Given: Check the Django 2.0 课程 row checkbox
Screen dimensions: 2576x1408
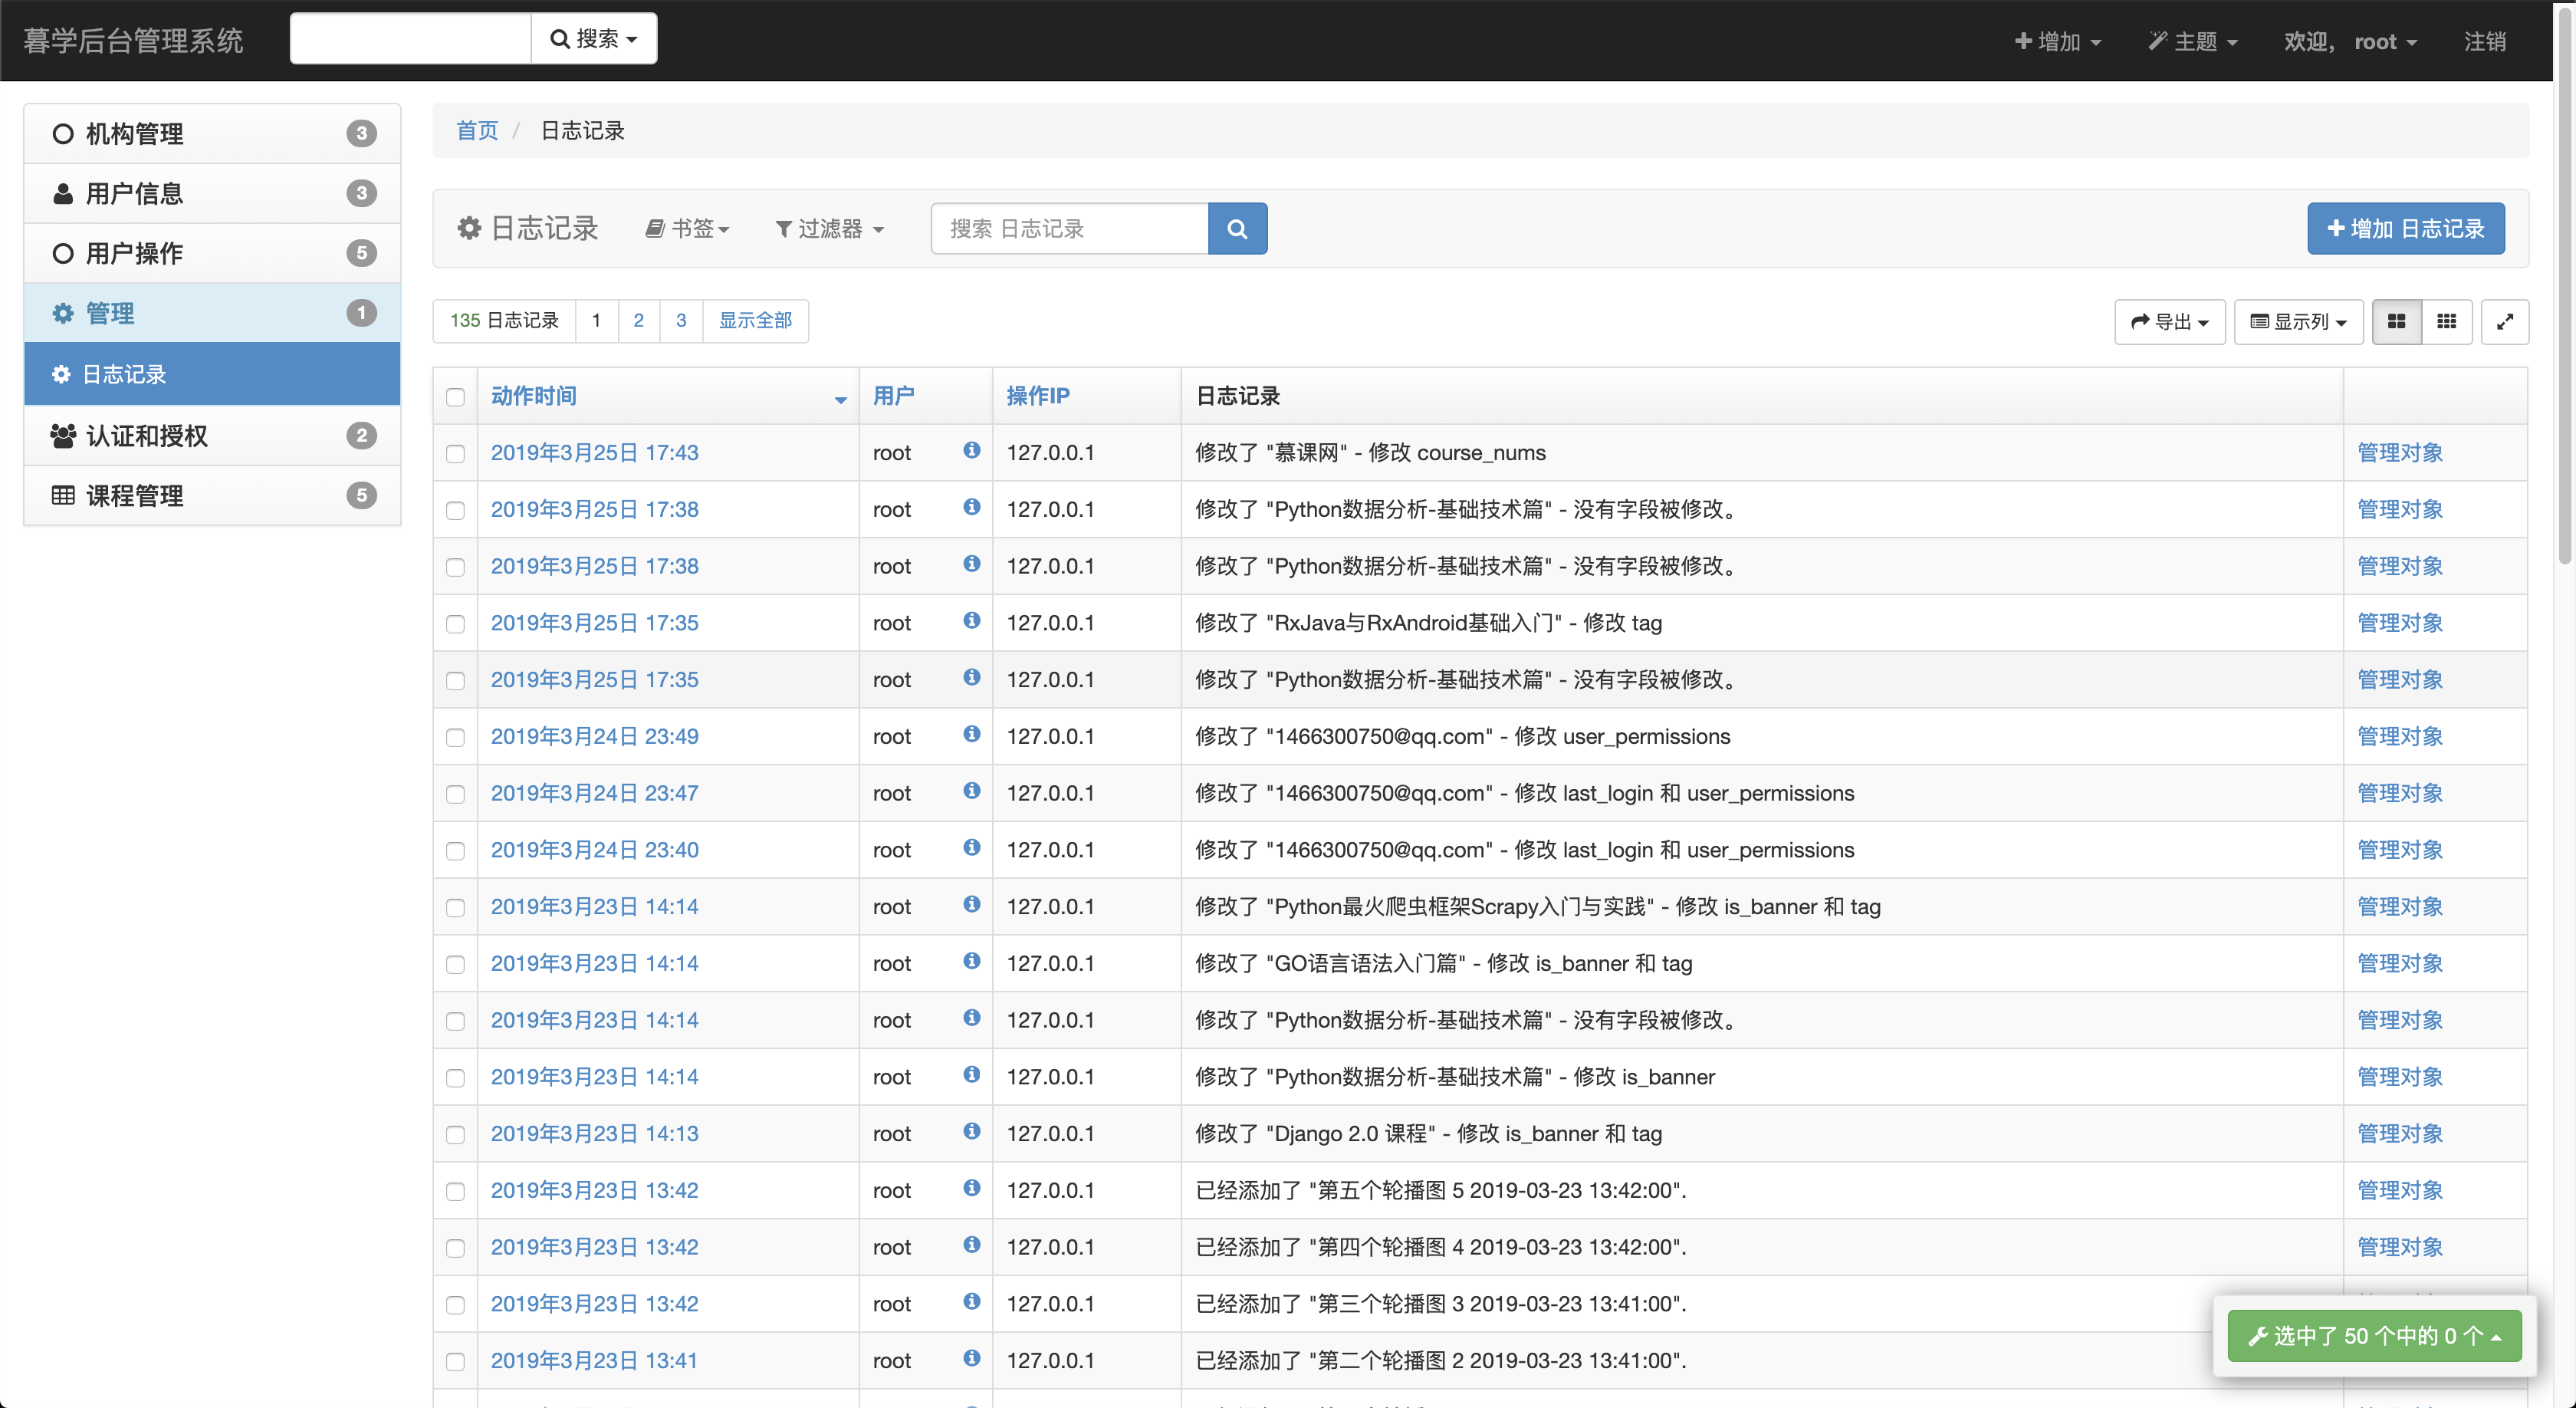Looking at the screenshot, I should (455, 1135).
